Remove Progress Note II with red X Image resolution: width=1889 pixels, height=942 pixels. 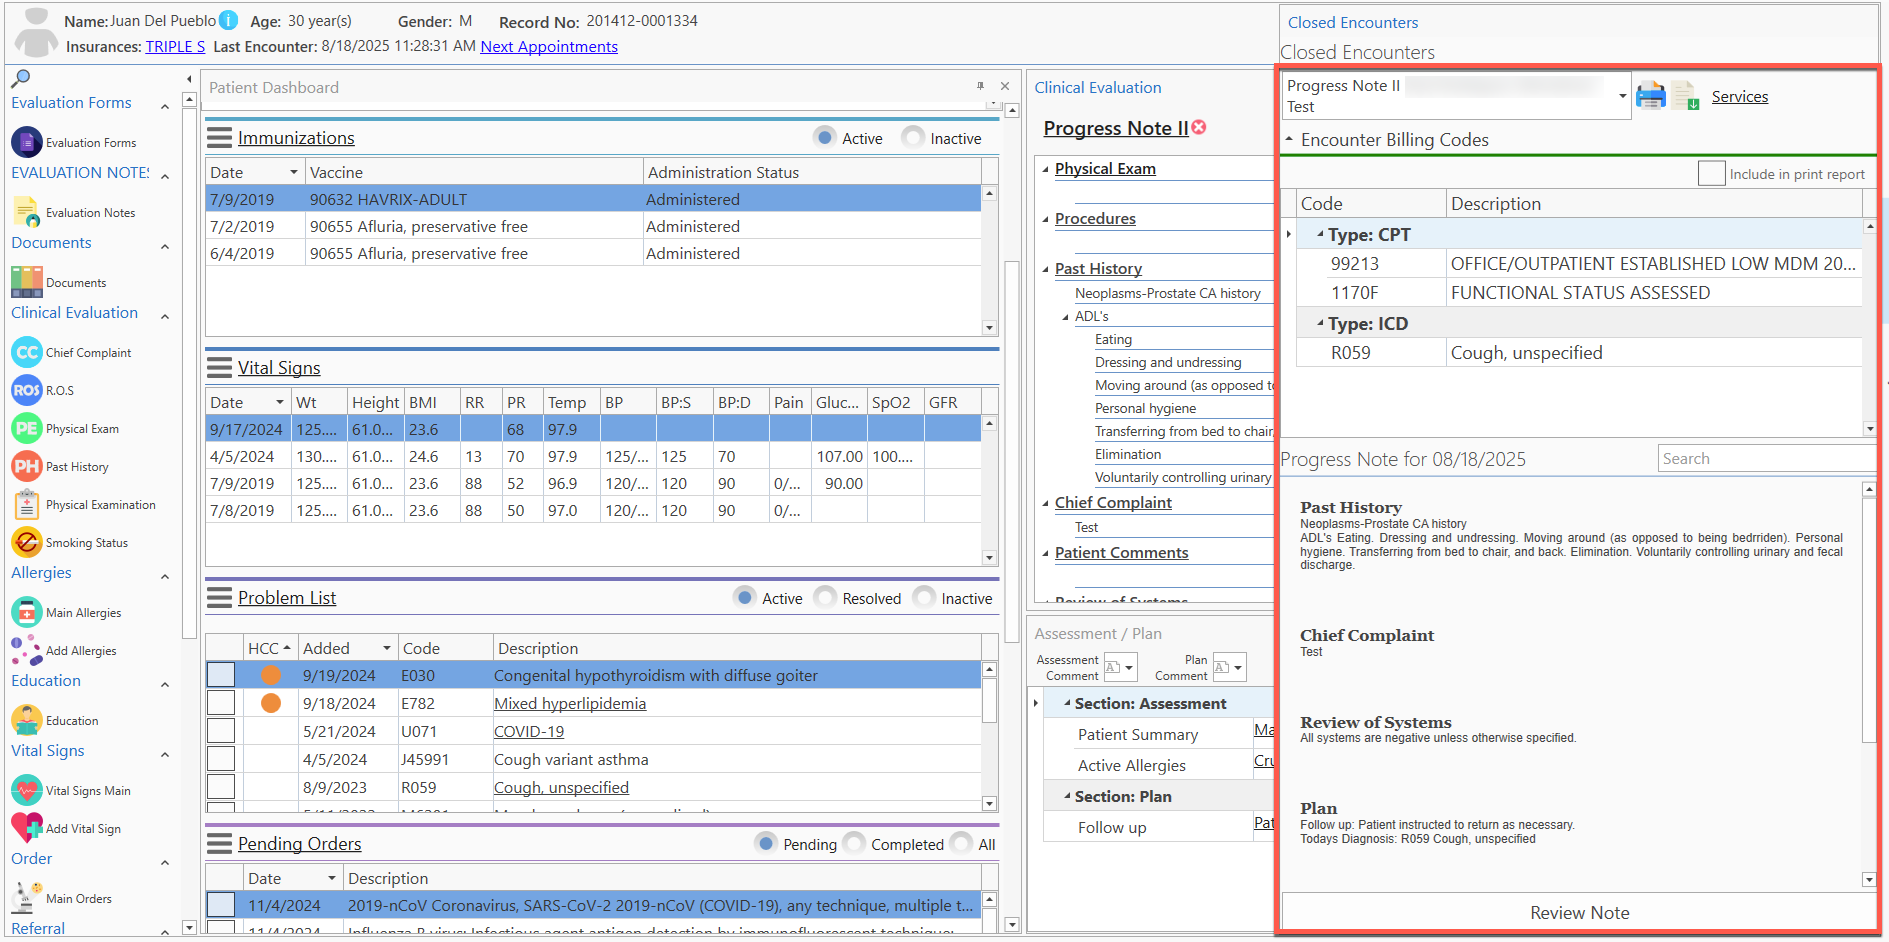click(1199, 127)
